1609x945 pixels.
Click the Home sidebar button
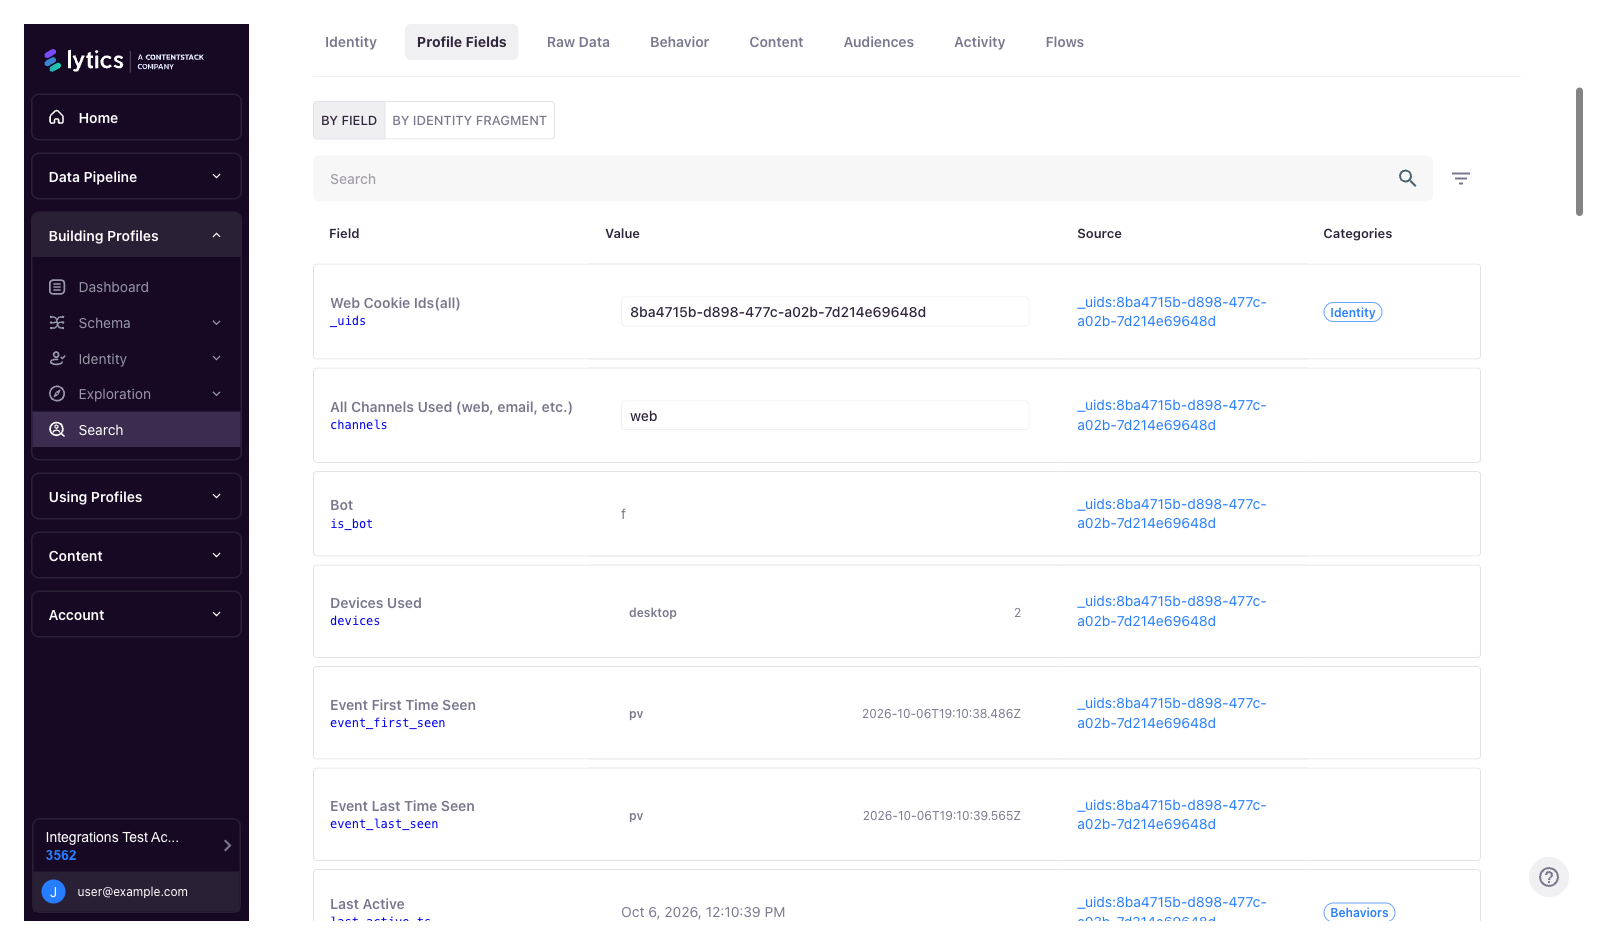pos(136,117)
